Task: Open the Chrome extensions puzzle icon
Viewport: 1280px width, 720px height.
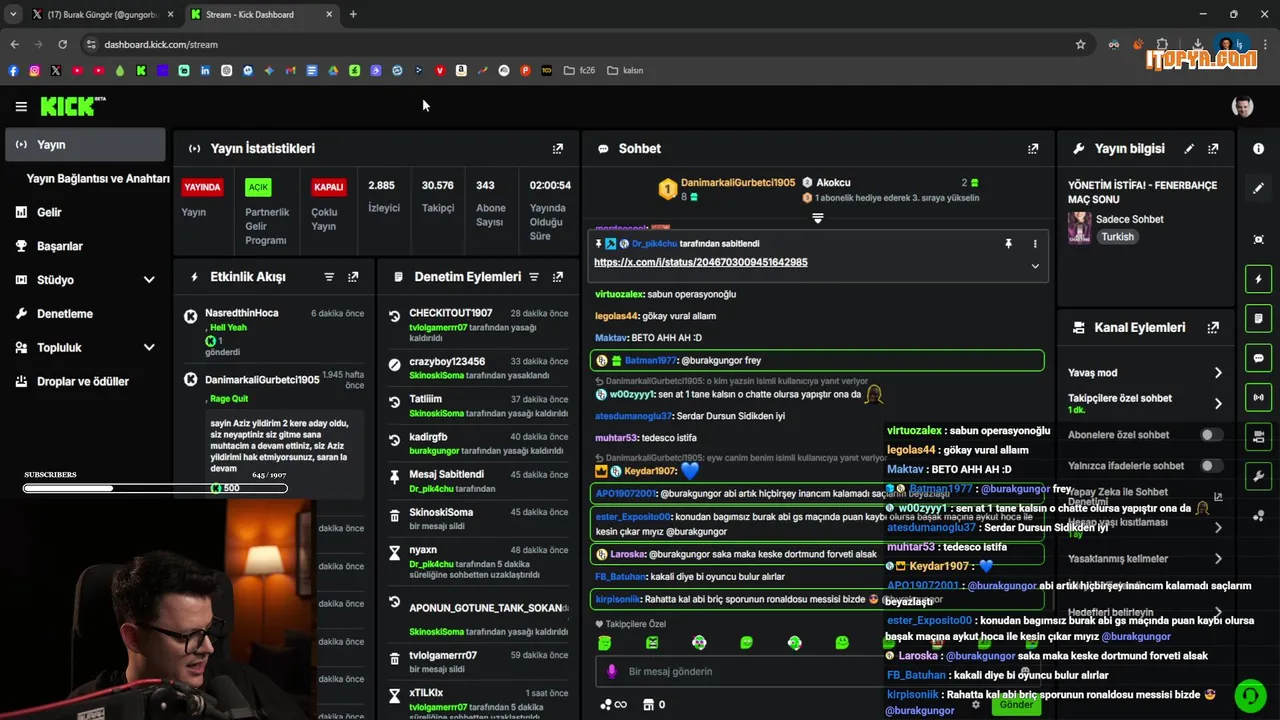Action: [x=1162, y=44]
